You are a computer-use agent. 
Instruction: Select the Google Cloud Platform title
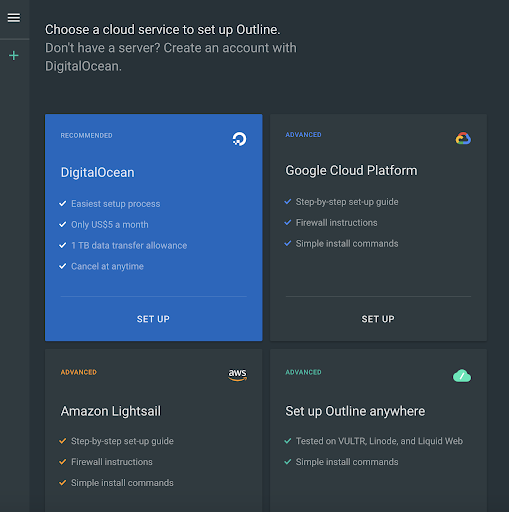pos(351,171)
